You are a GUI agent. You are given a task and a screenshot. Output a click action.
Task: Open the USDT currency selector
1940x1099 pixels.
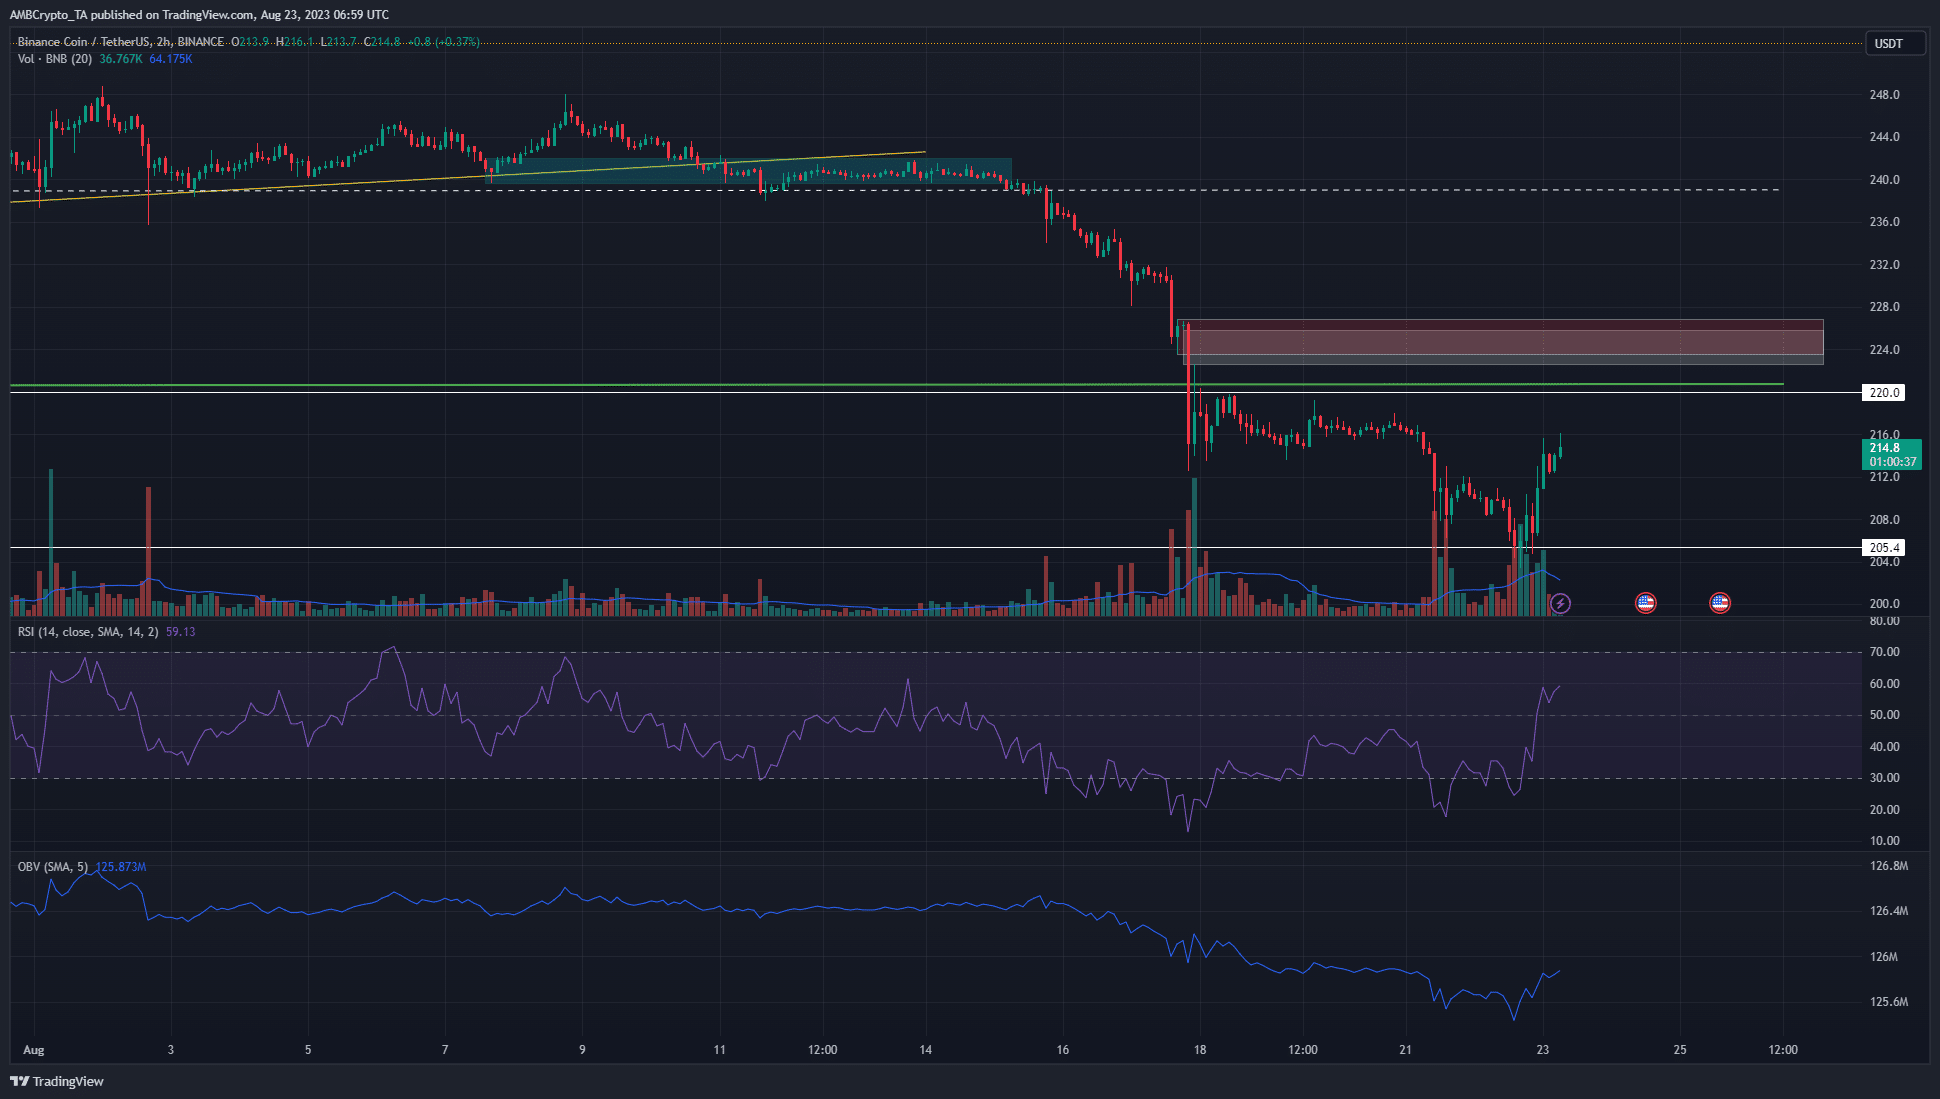(1895, 43)
